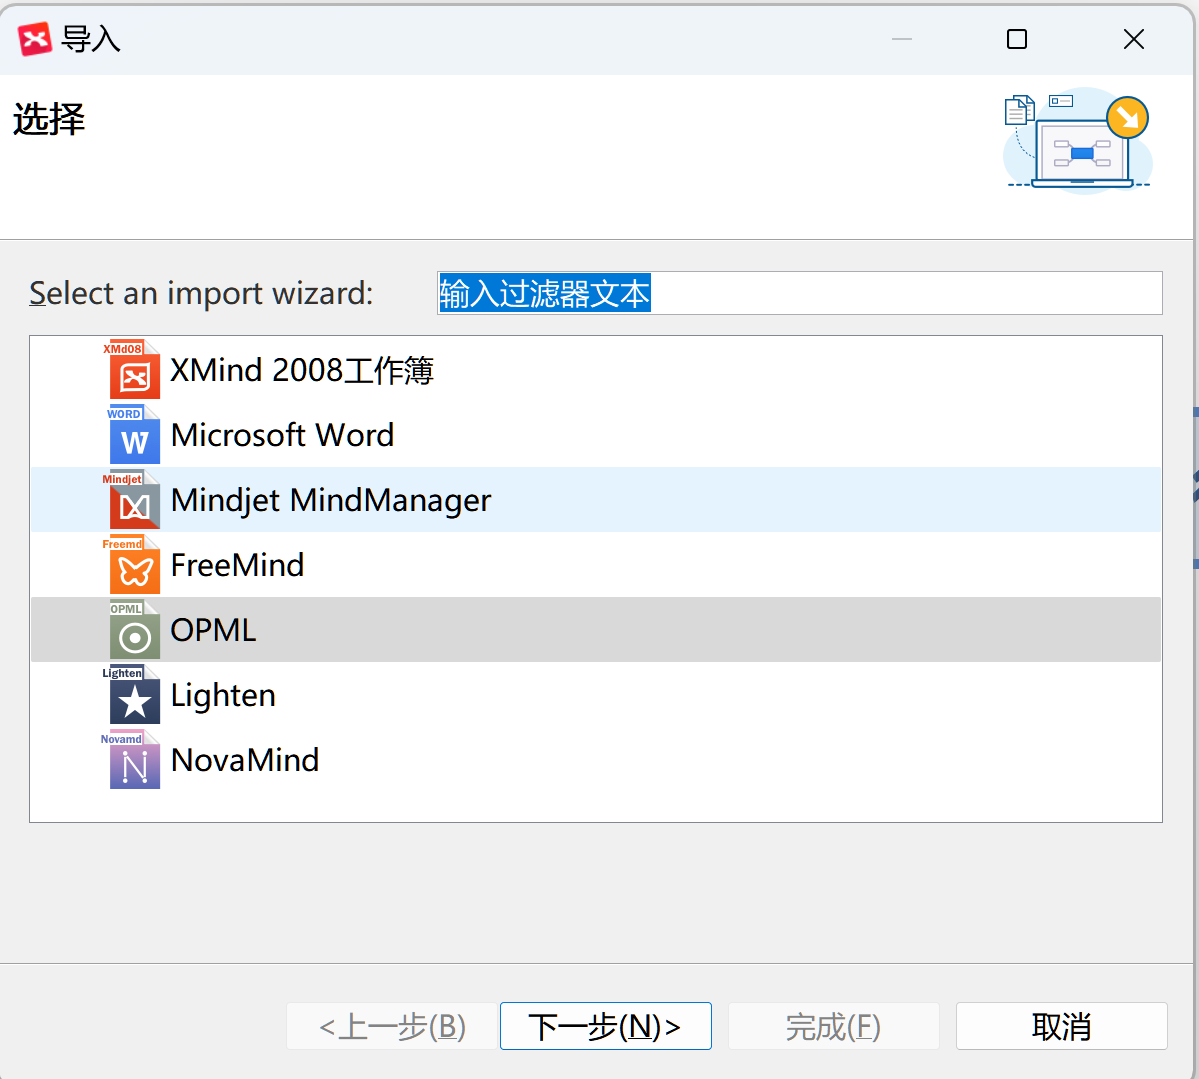The image size is (1199, 1079).
Task: Click the OPML file icon
Action: coord(135,630)
